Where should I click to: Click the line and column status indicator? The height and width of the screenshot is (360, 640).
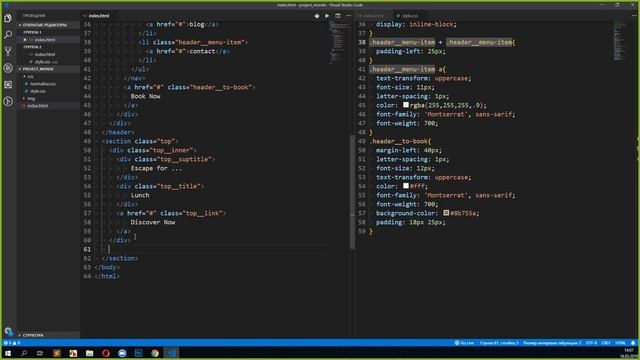pos(499,343)
